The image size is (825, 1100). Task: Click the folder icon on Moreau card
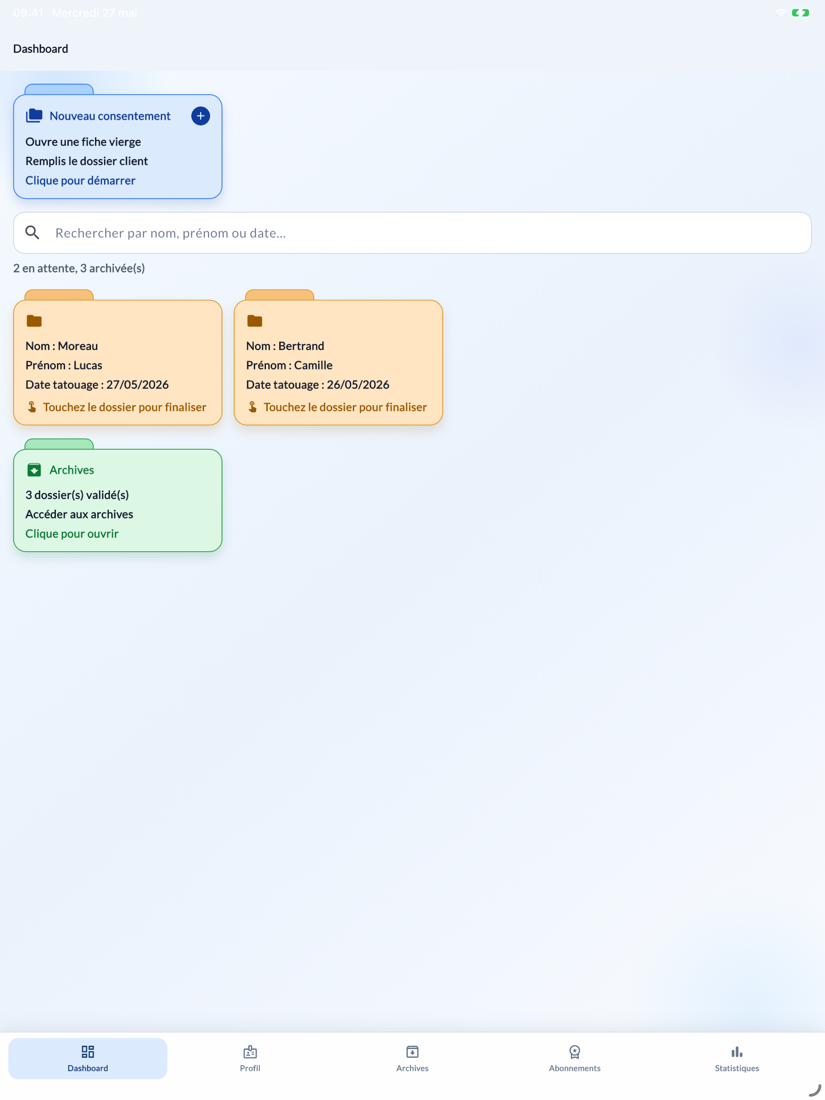click(34, 321)
